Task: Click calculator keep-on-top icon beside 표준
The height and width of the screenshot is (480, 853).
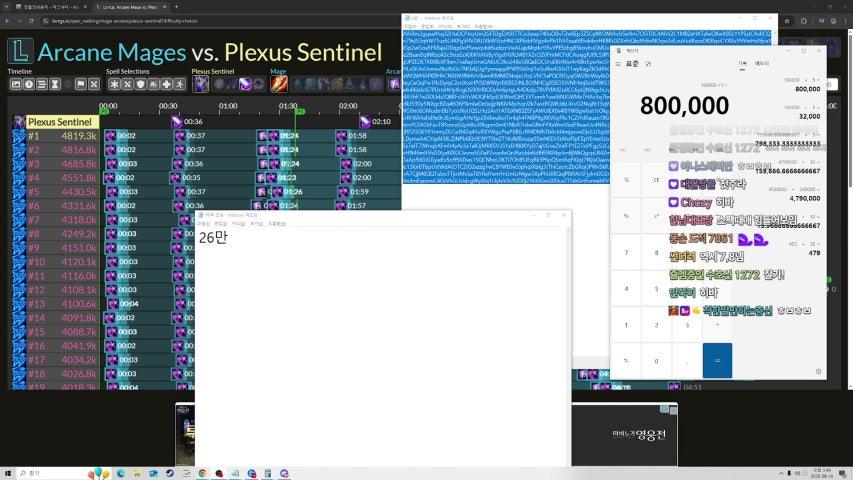Action: pos(648,64)
